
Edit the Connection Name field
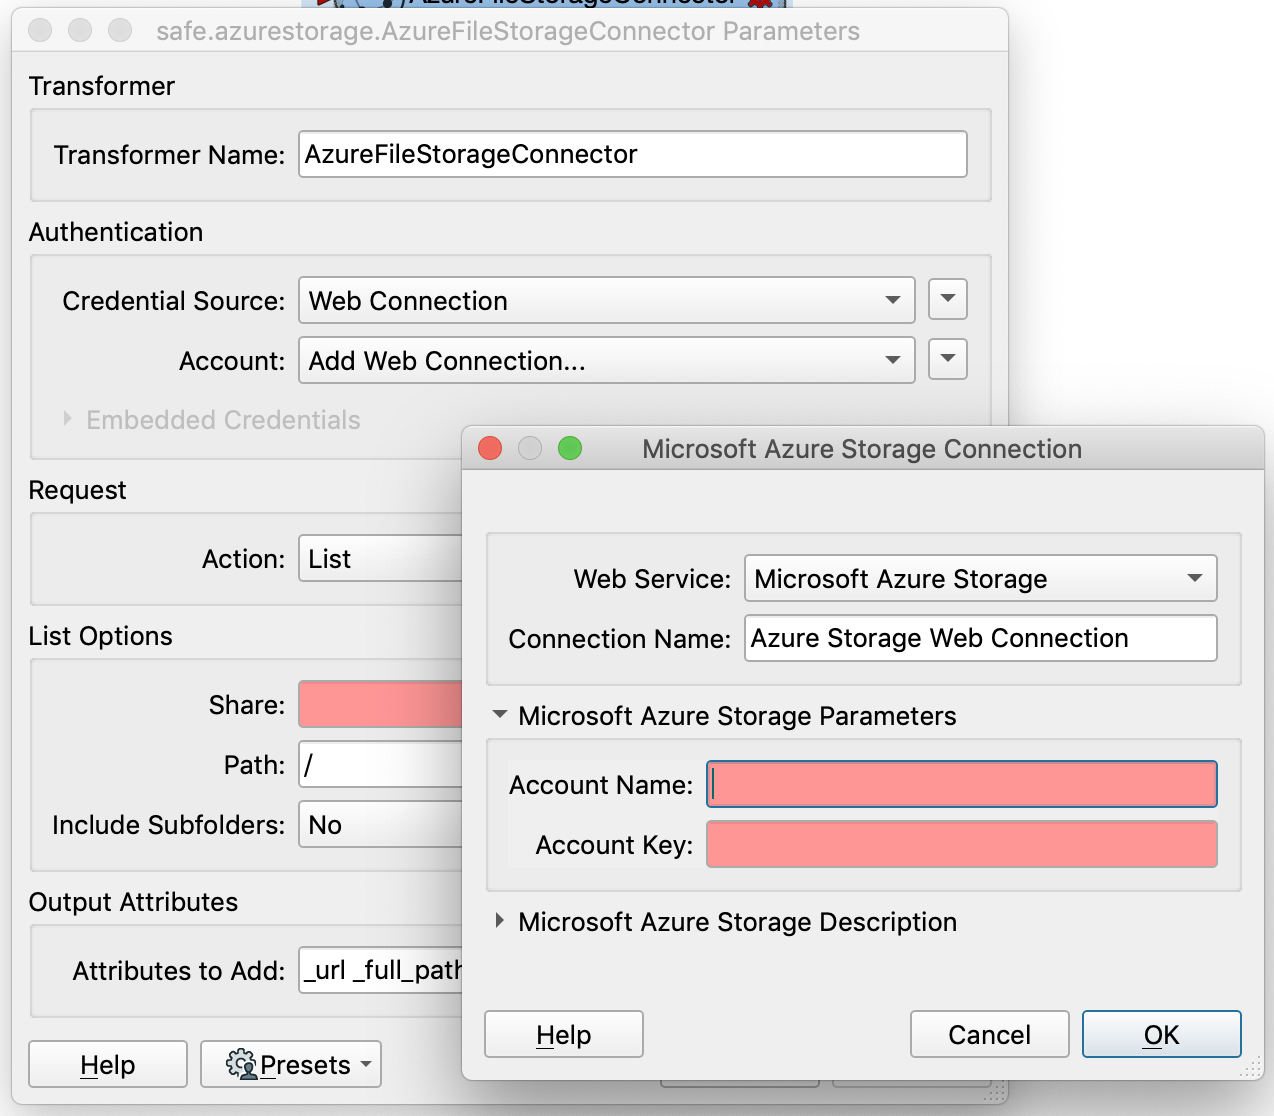pyautogui.click(x=979, y=638)
